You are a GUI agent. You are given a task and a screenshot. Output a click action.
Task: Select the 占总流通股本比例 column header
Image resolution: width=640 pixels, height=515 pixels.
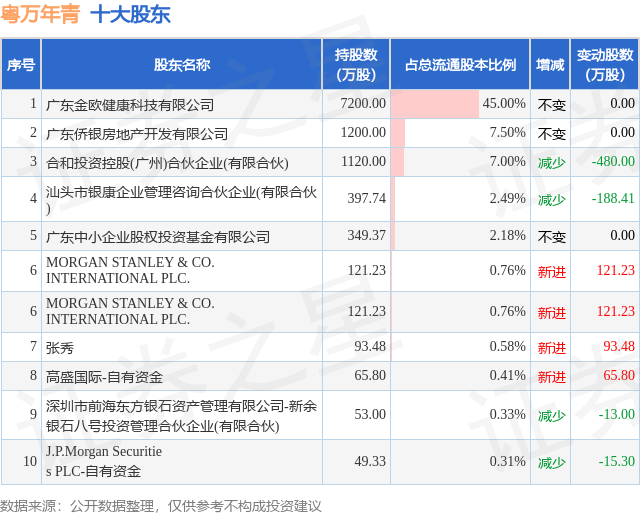click(460, 64)
